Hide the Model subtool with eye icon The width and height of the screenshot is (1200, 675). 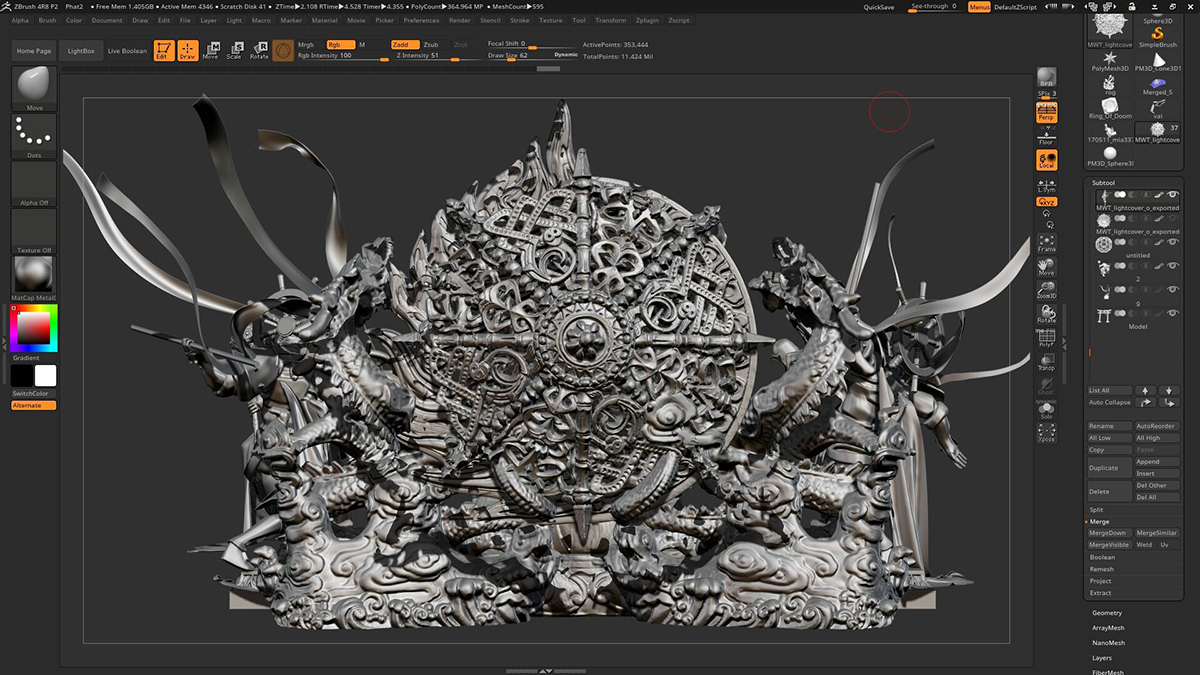[1175, 315]
